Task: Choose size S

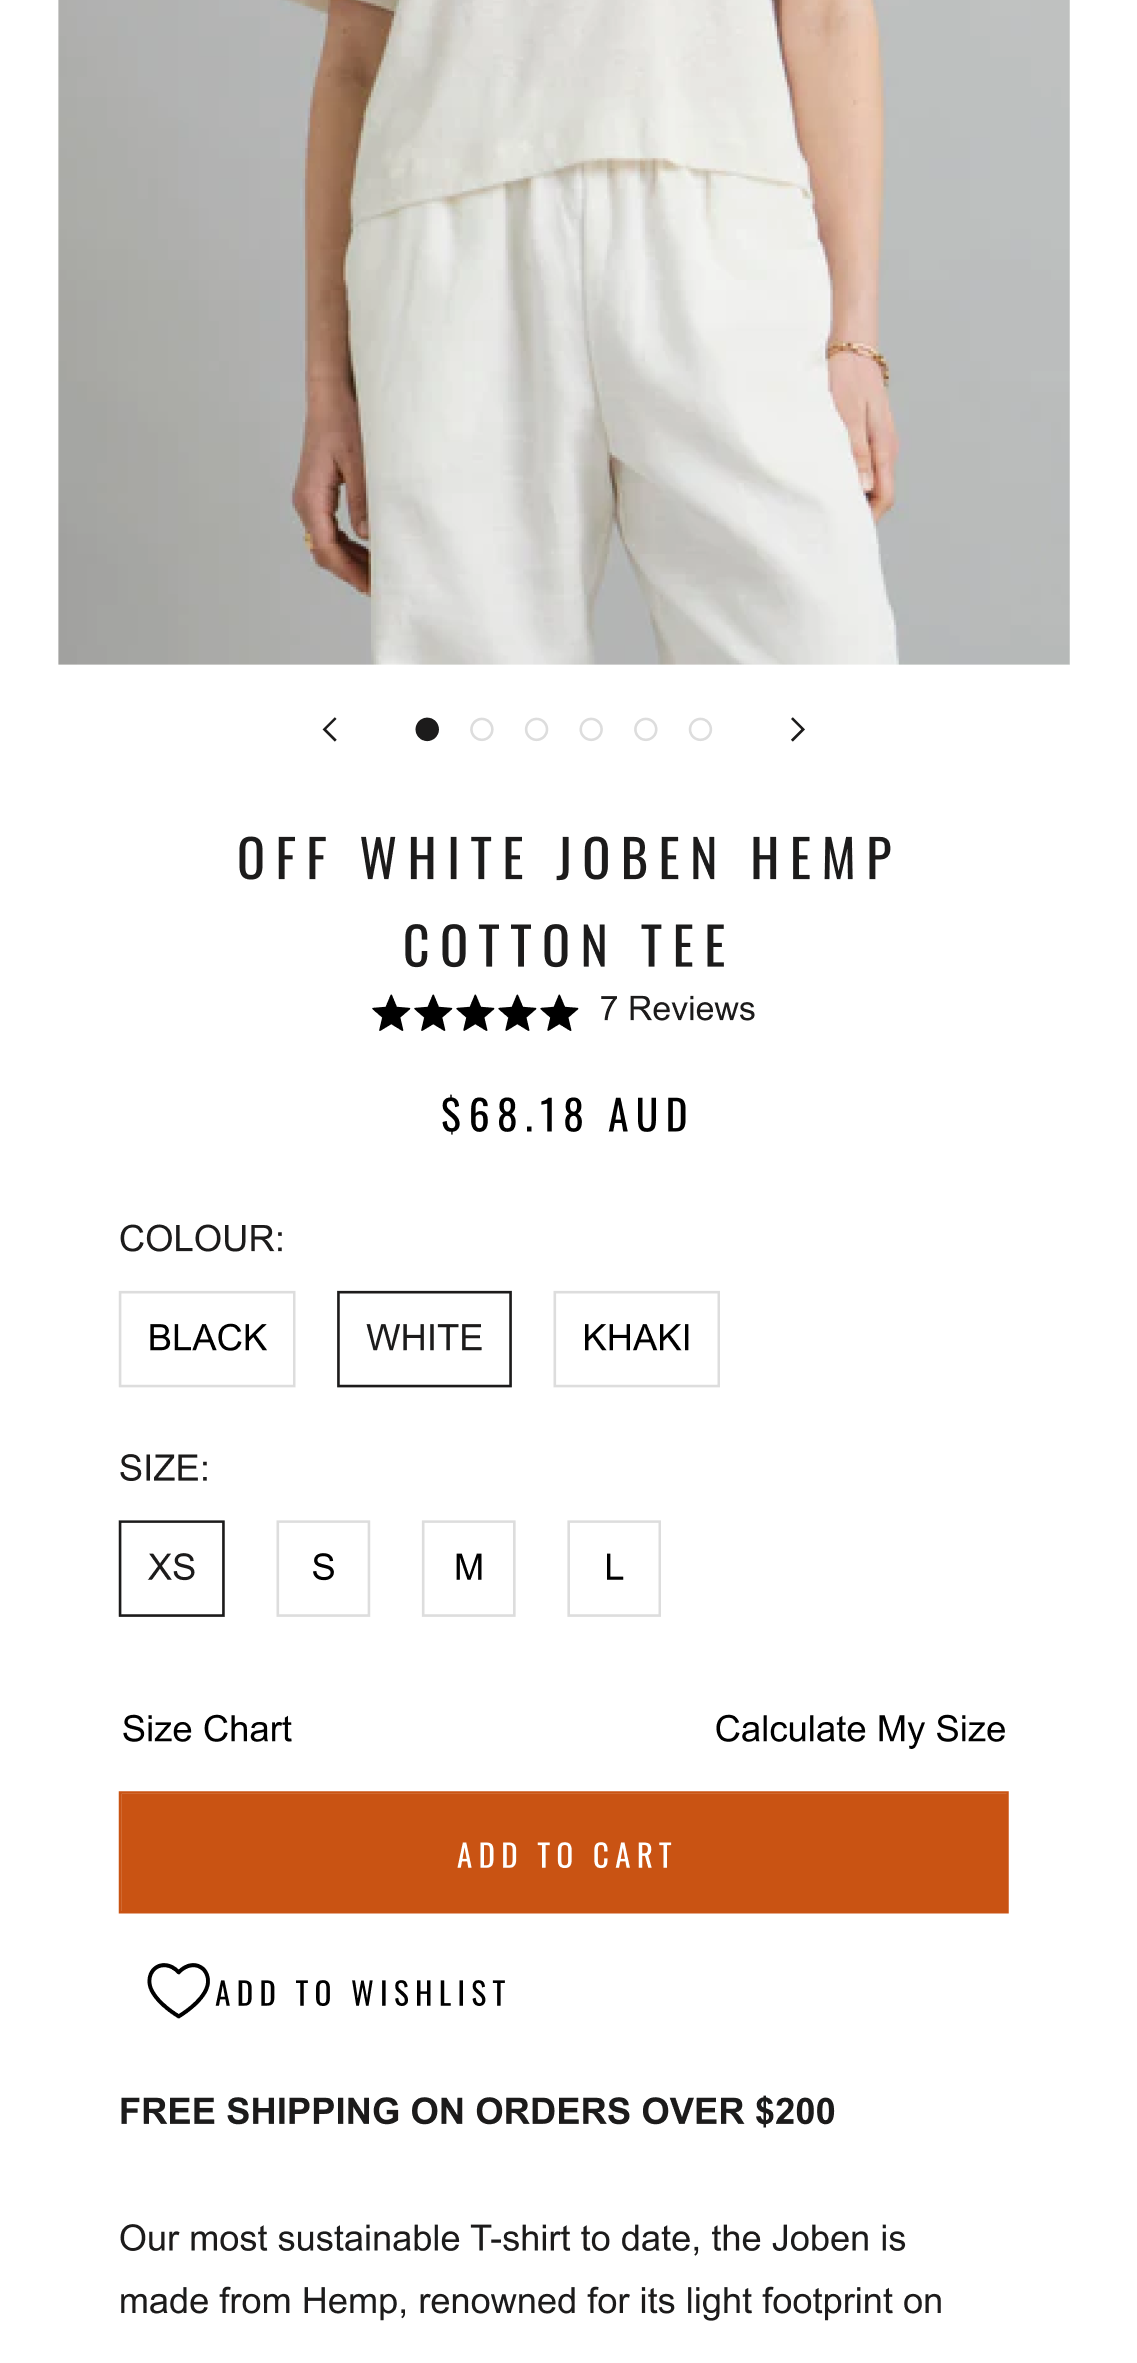Action: pos(323,1568)
